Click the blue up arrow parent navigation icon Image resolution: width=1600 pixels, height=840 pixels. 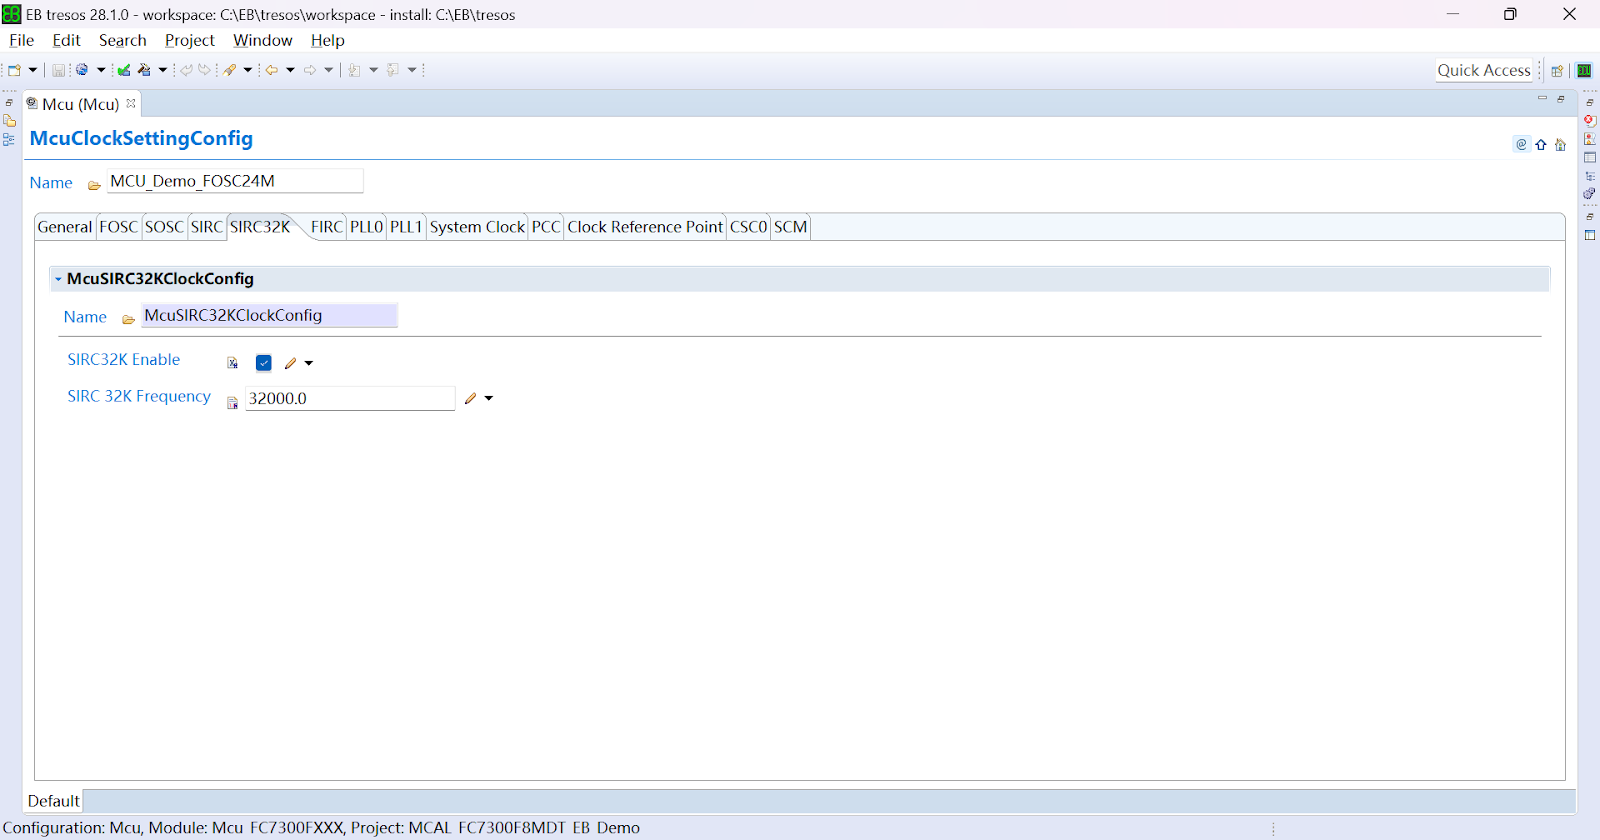[1541, 145]
